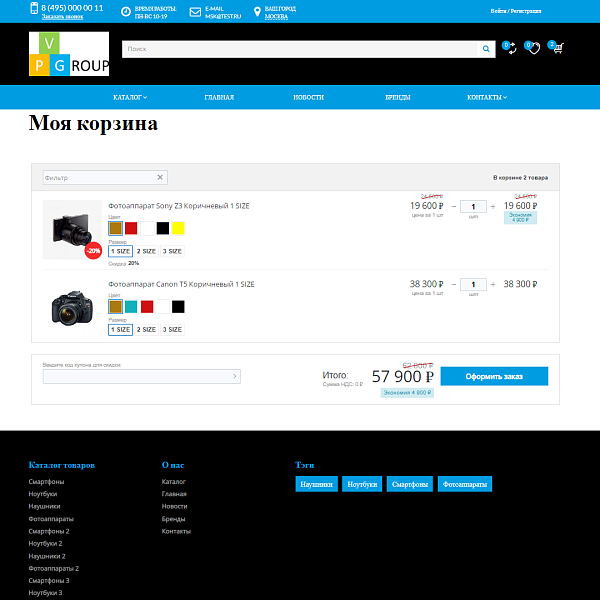Screen dimensions: 600x600
Task: Open Бренды menu item
Action: tap(397, 97)
